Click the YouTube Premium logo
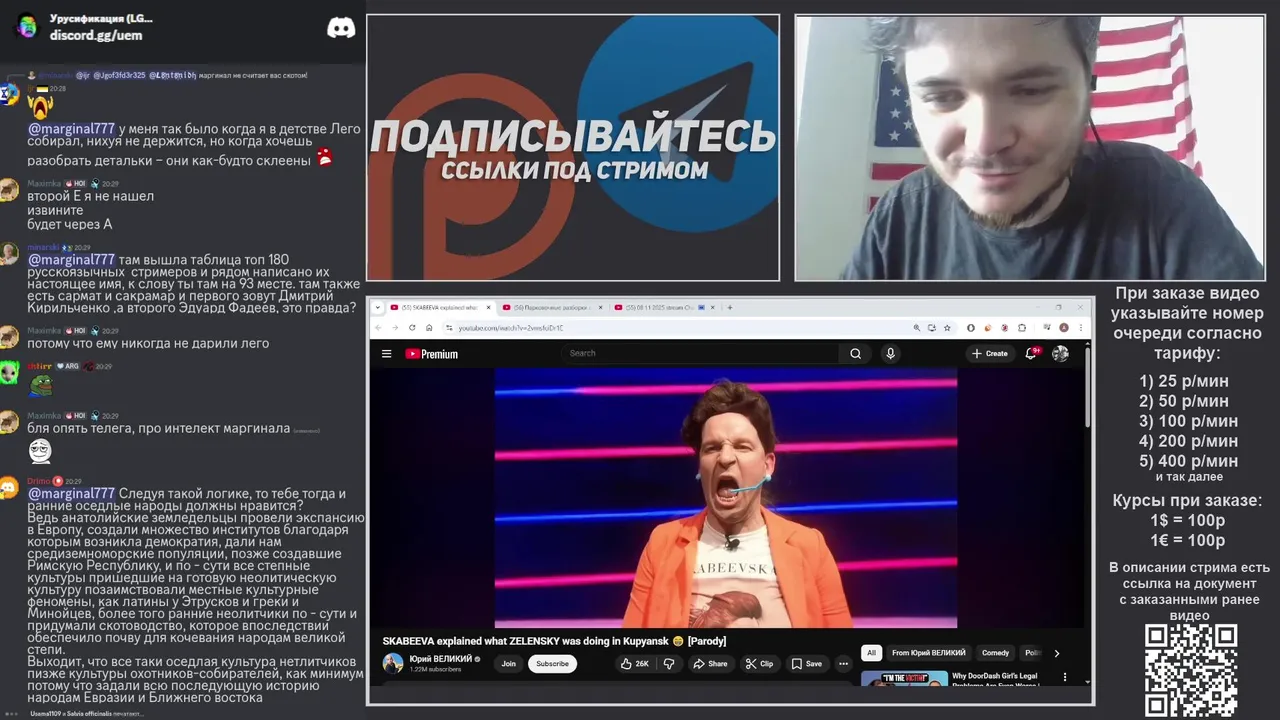Screen dimensions: 1280x720 click(x=431, y=353)
